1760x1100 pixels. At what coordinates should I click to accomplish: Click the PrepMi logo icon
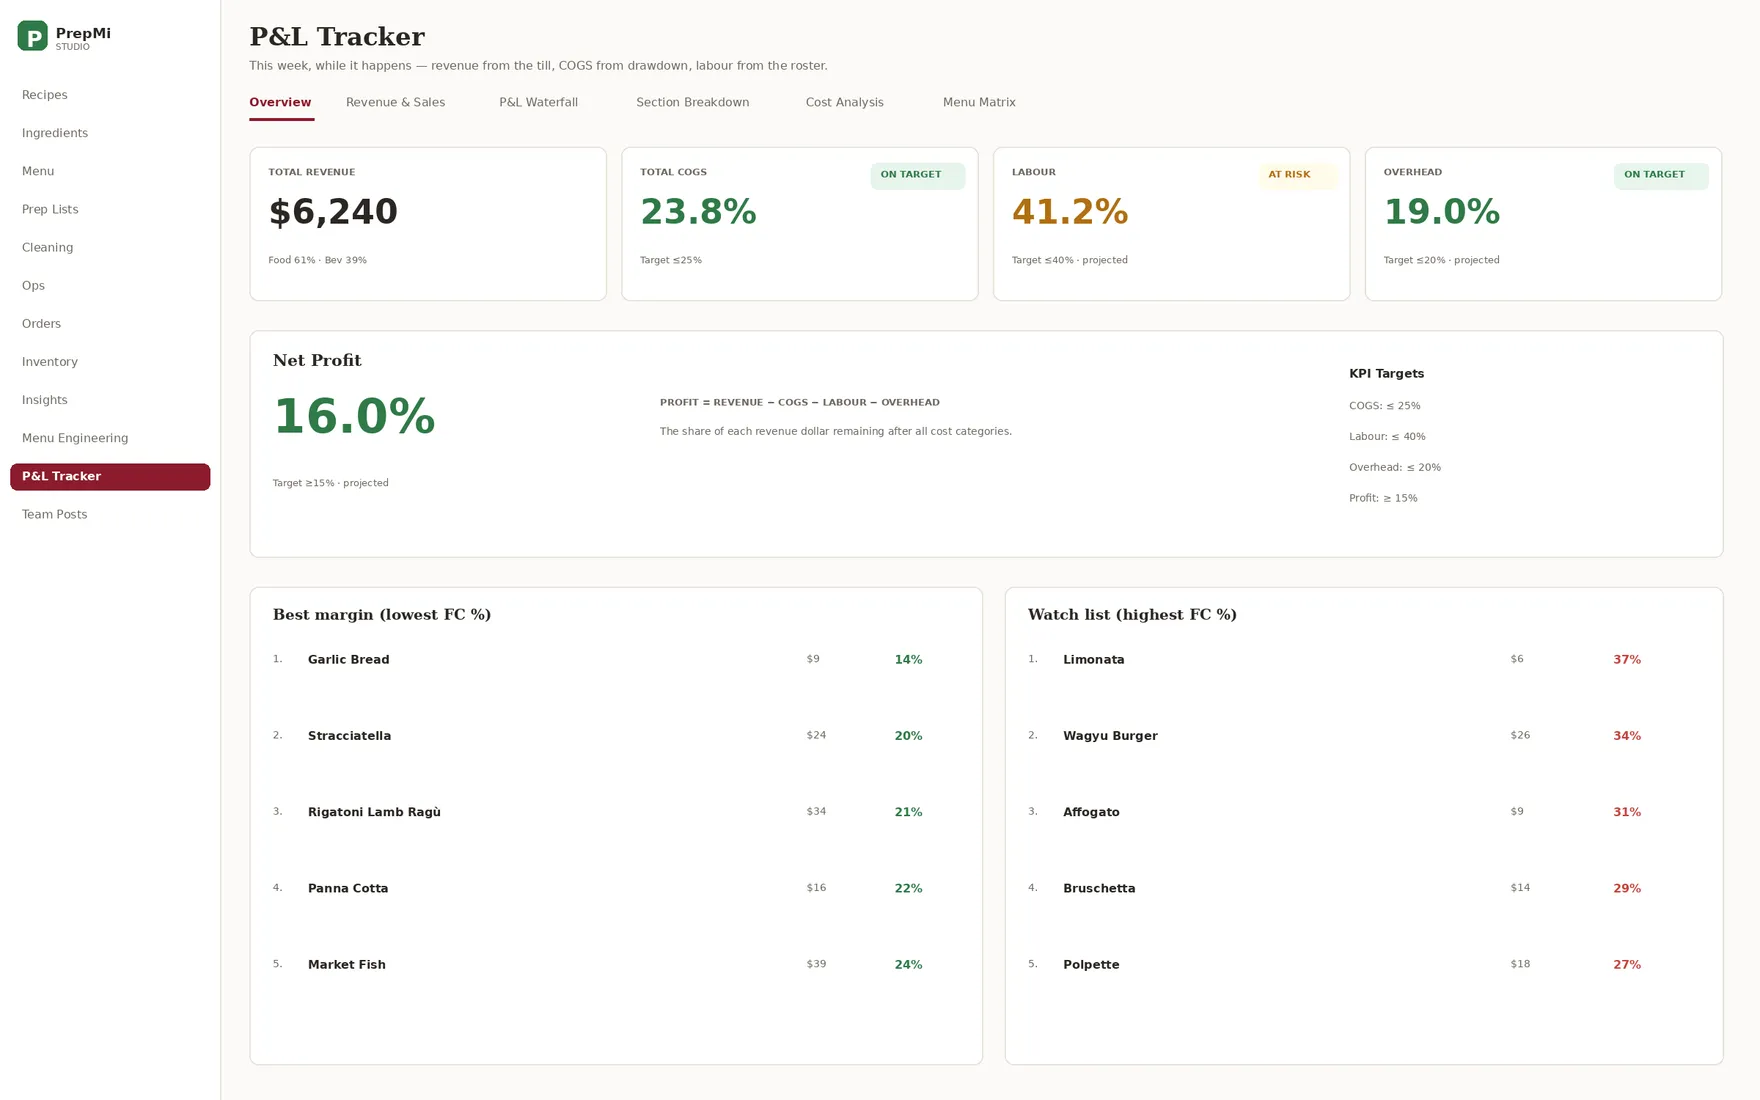point(32,36)
